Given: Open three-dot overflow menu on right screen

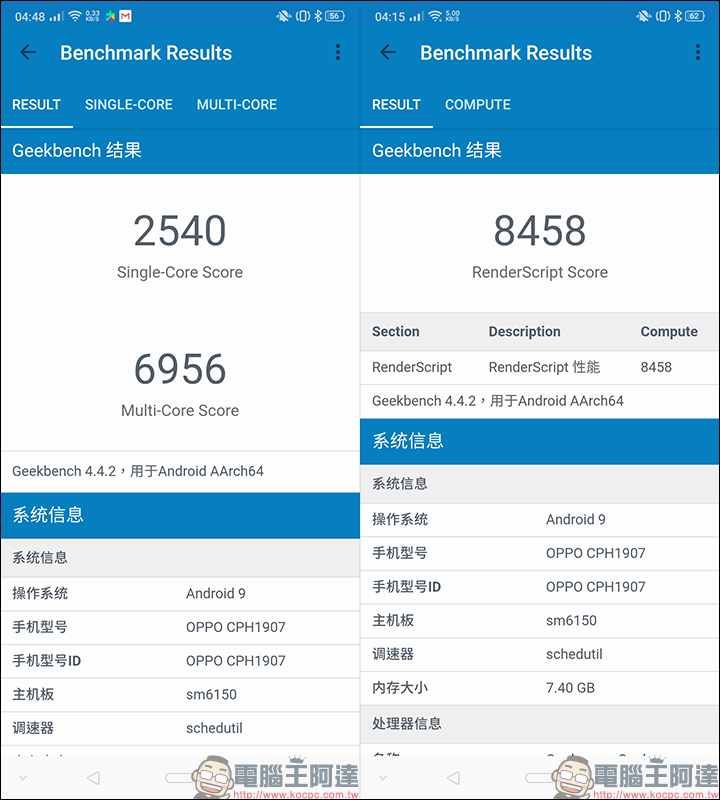Looking at the screenshot, I should (698, 52).
